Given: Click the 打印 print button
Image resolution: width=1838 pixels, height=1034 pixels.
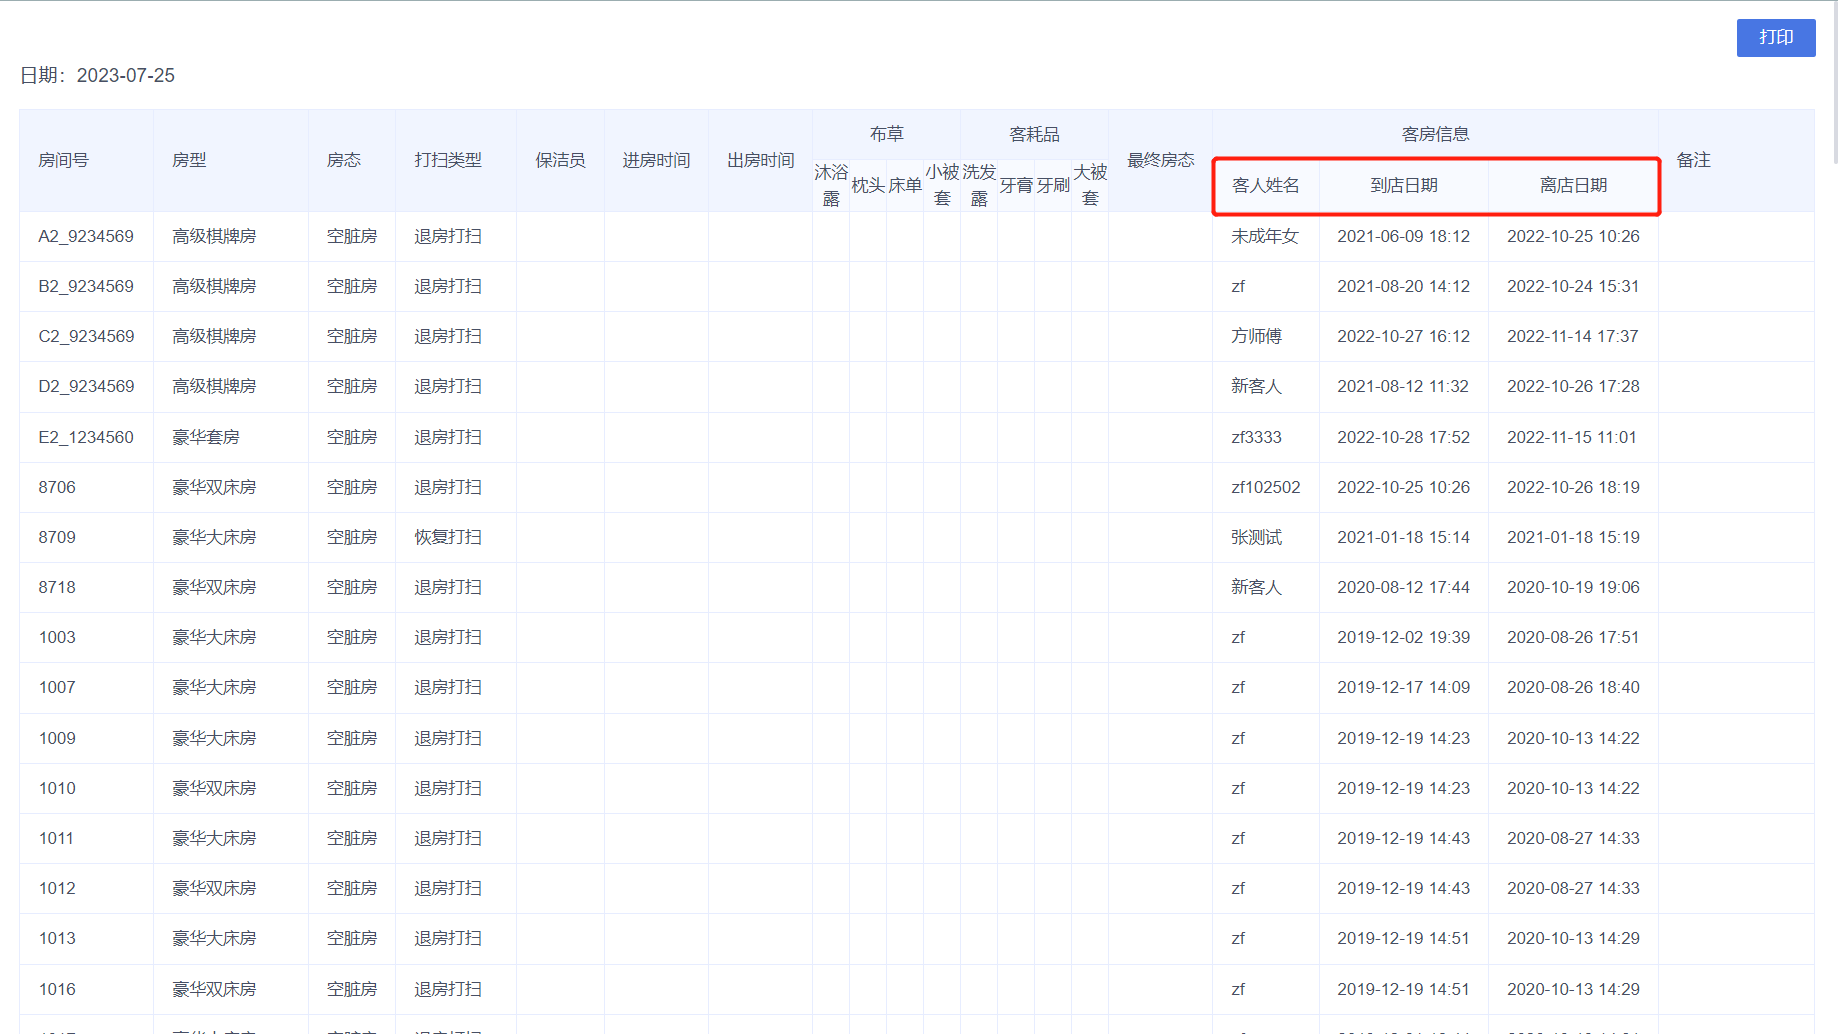Looking at the screenshot, I should coord(1775,37).
